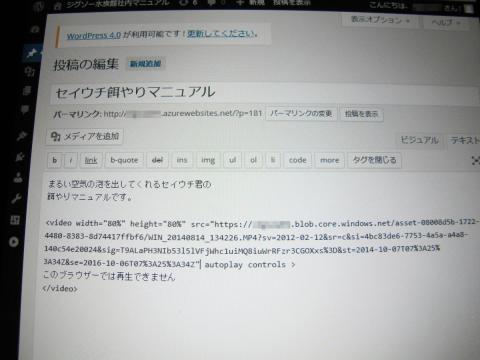
Task: Open the WordPress 4.0 link
Action: coord(94,35)
